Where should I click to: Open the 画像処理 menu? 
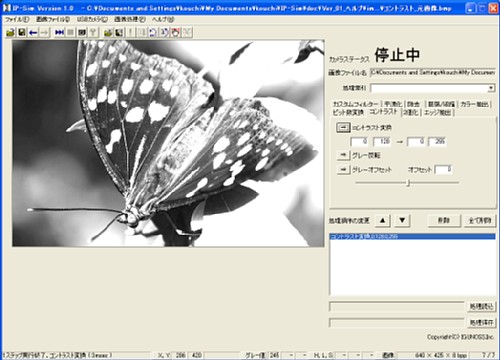(x=130, y=19)
